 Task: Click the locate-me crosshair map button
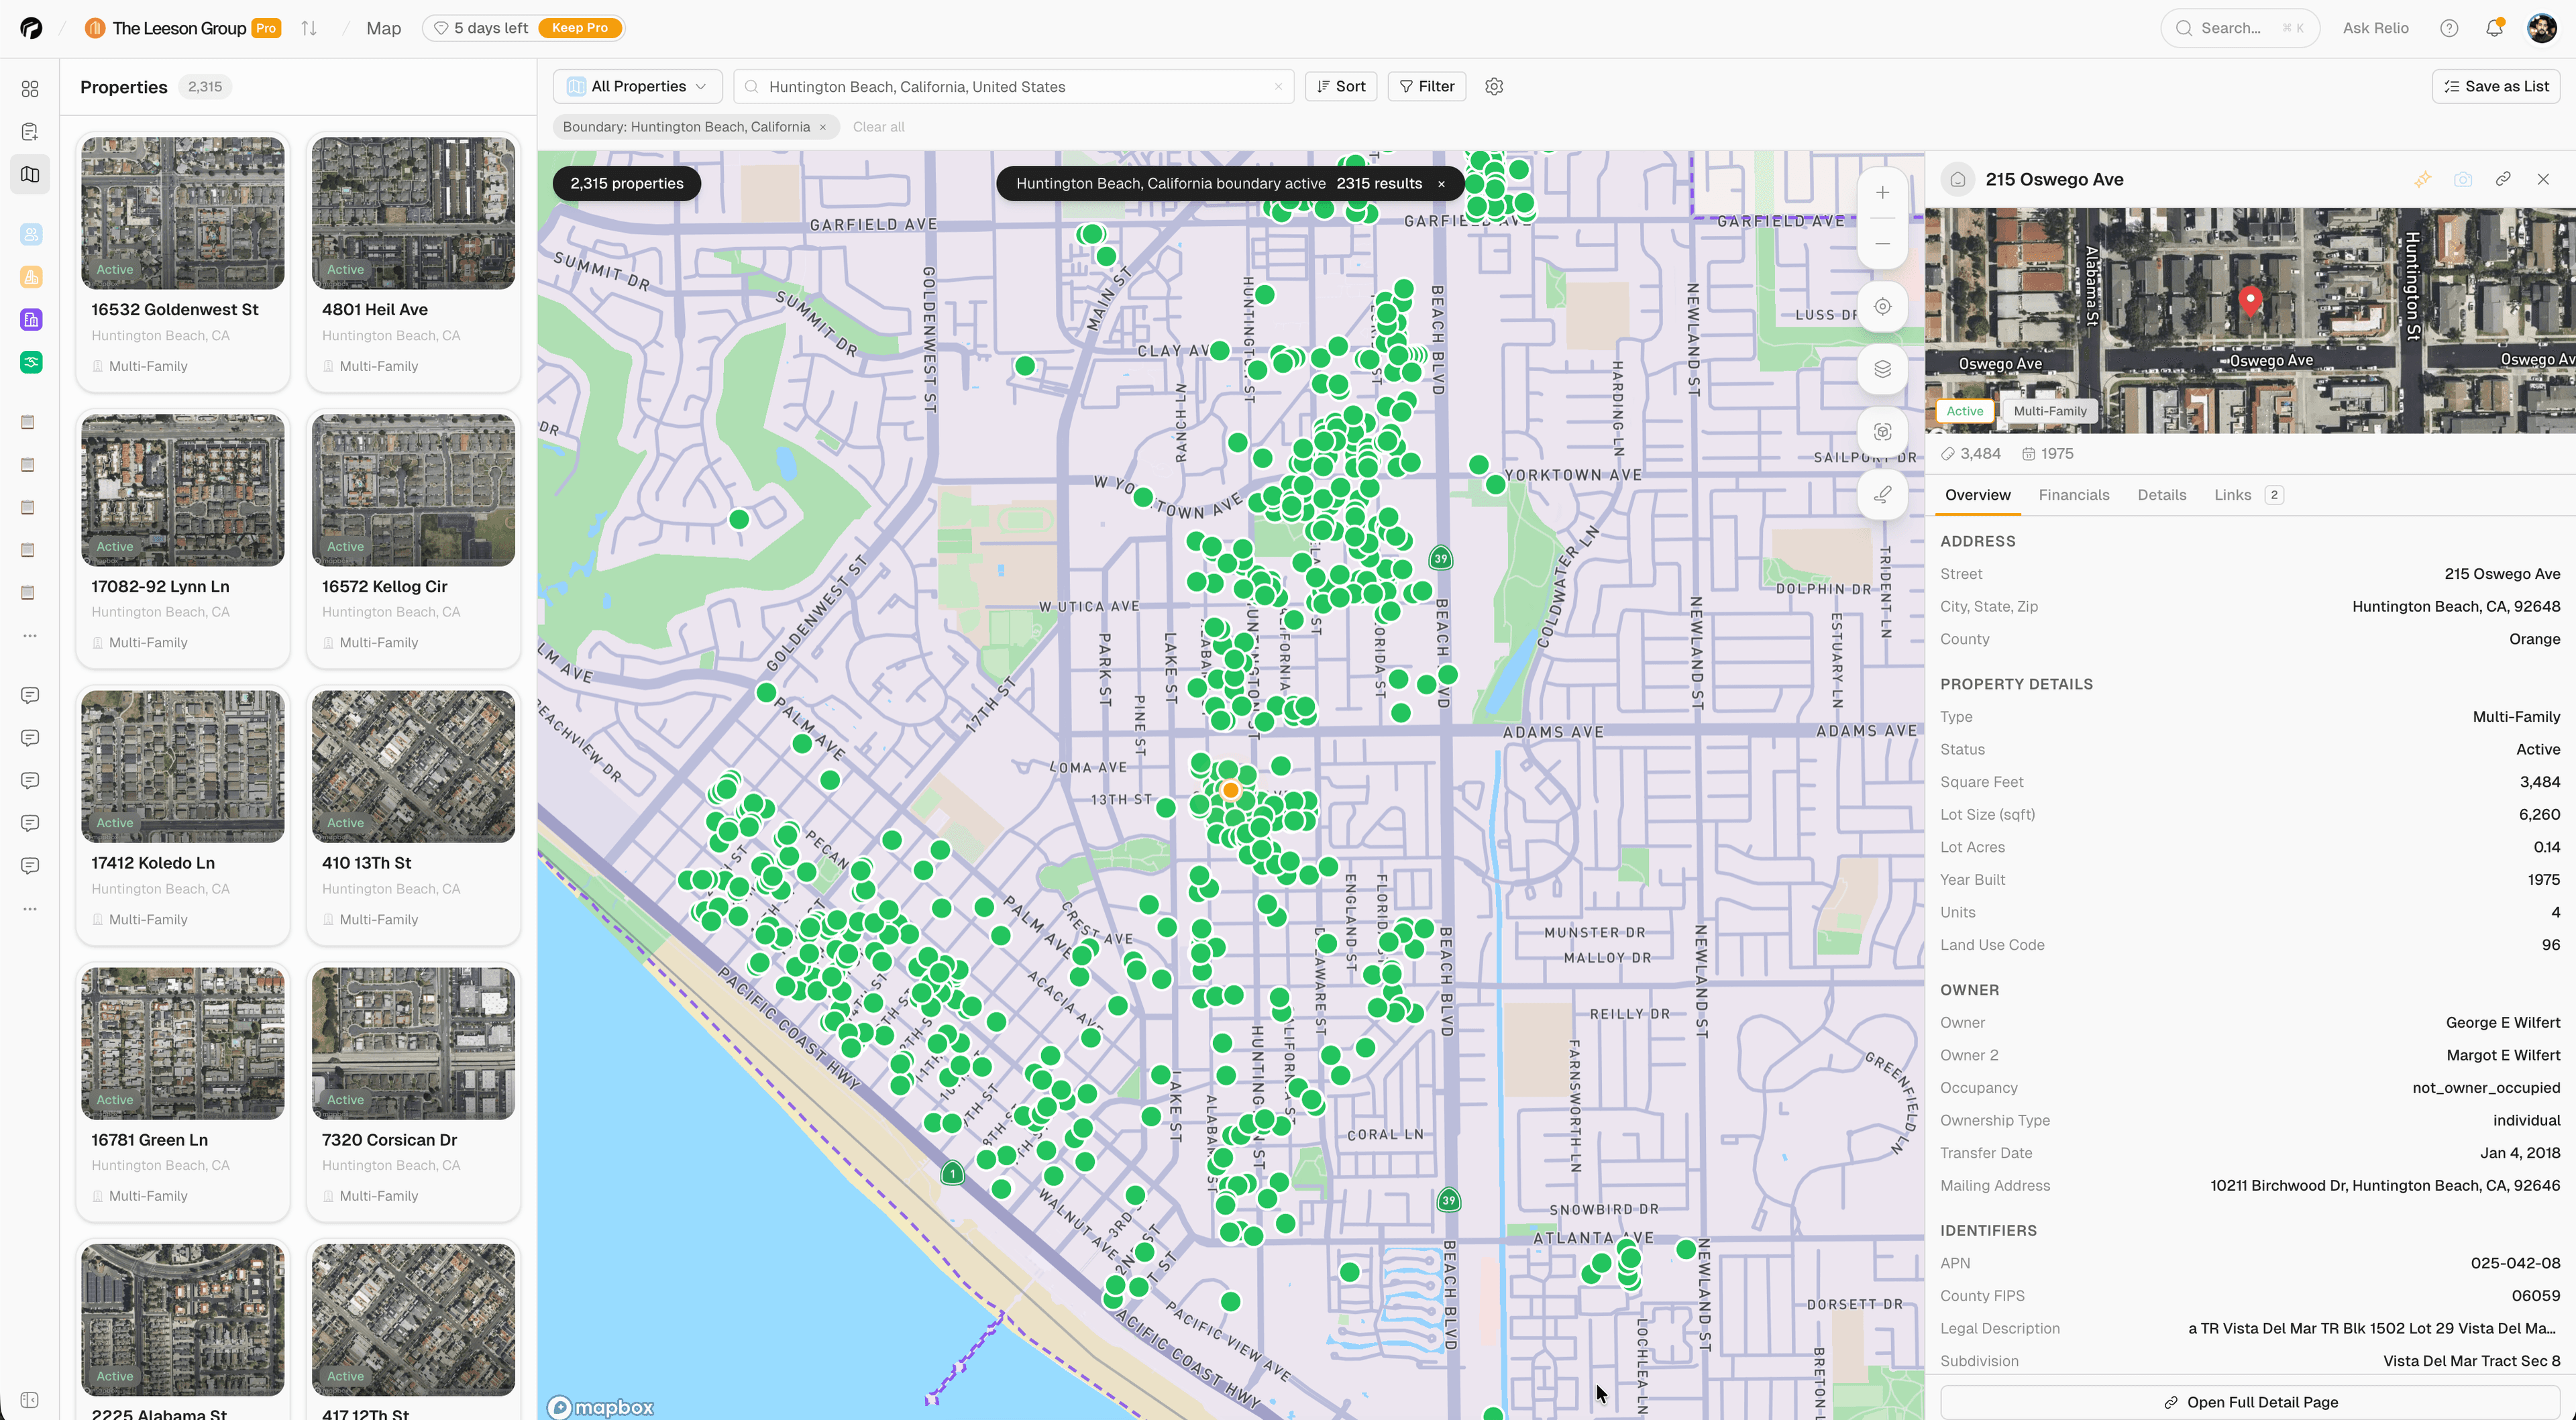[1882, 307]
